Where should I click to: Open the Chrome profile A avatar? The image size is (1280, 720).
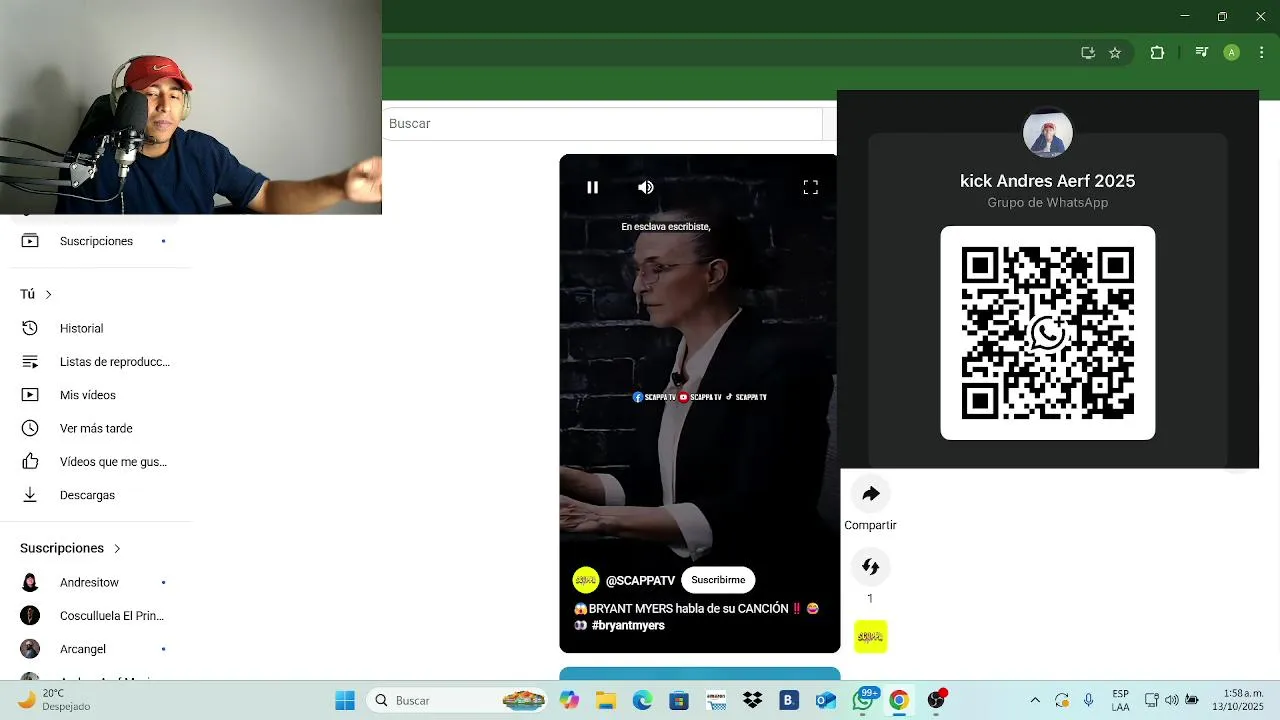1232,53
